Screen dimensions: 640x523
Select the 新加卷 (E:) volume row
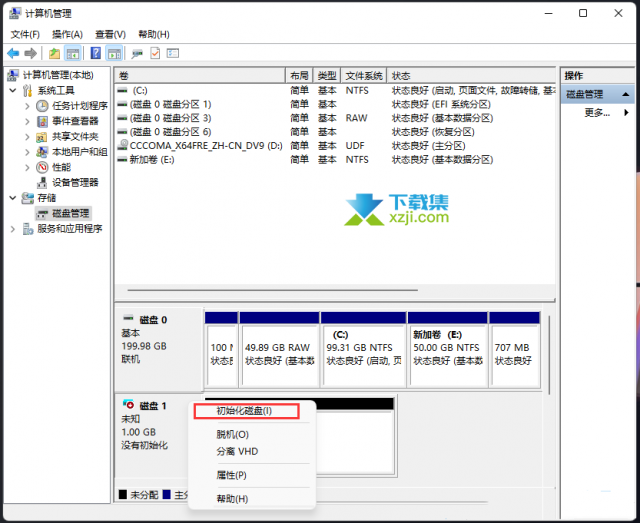[x=335, y=160]
